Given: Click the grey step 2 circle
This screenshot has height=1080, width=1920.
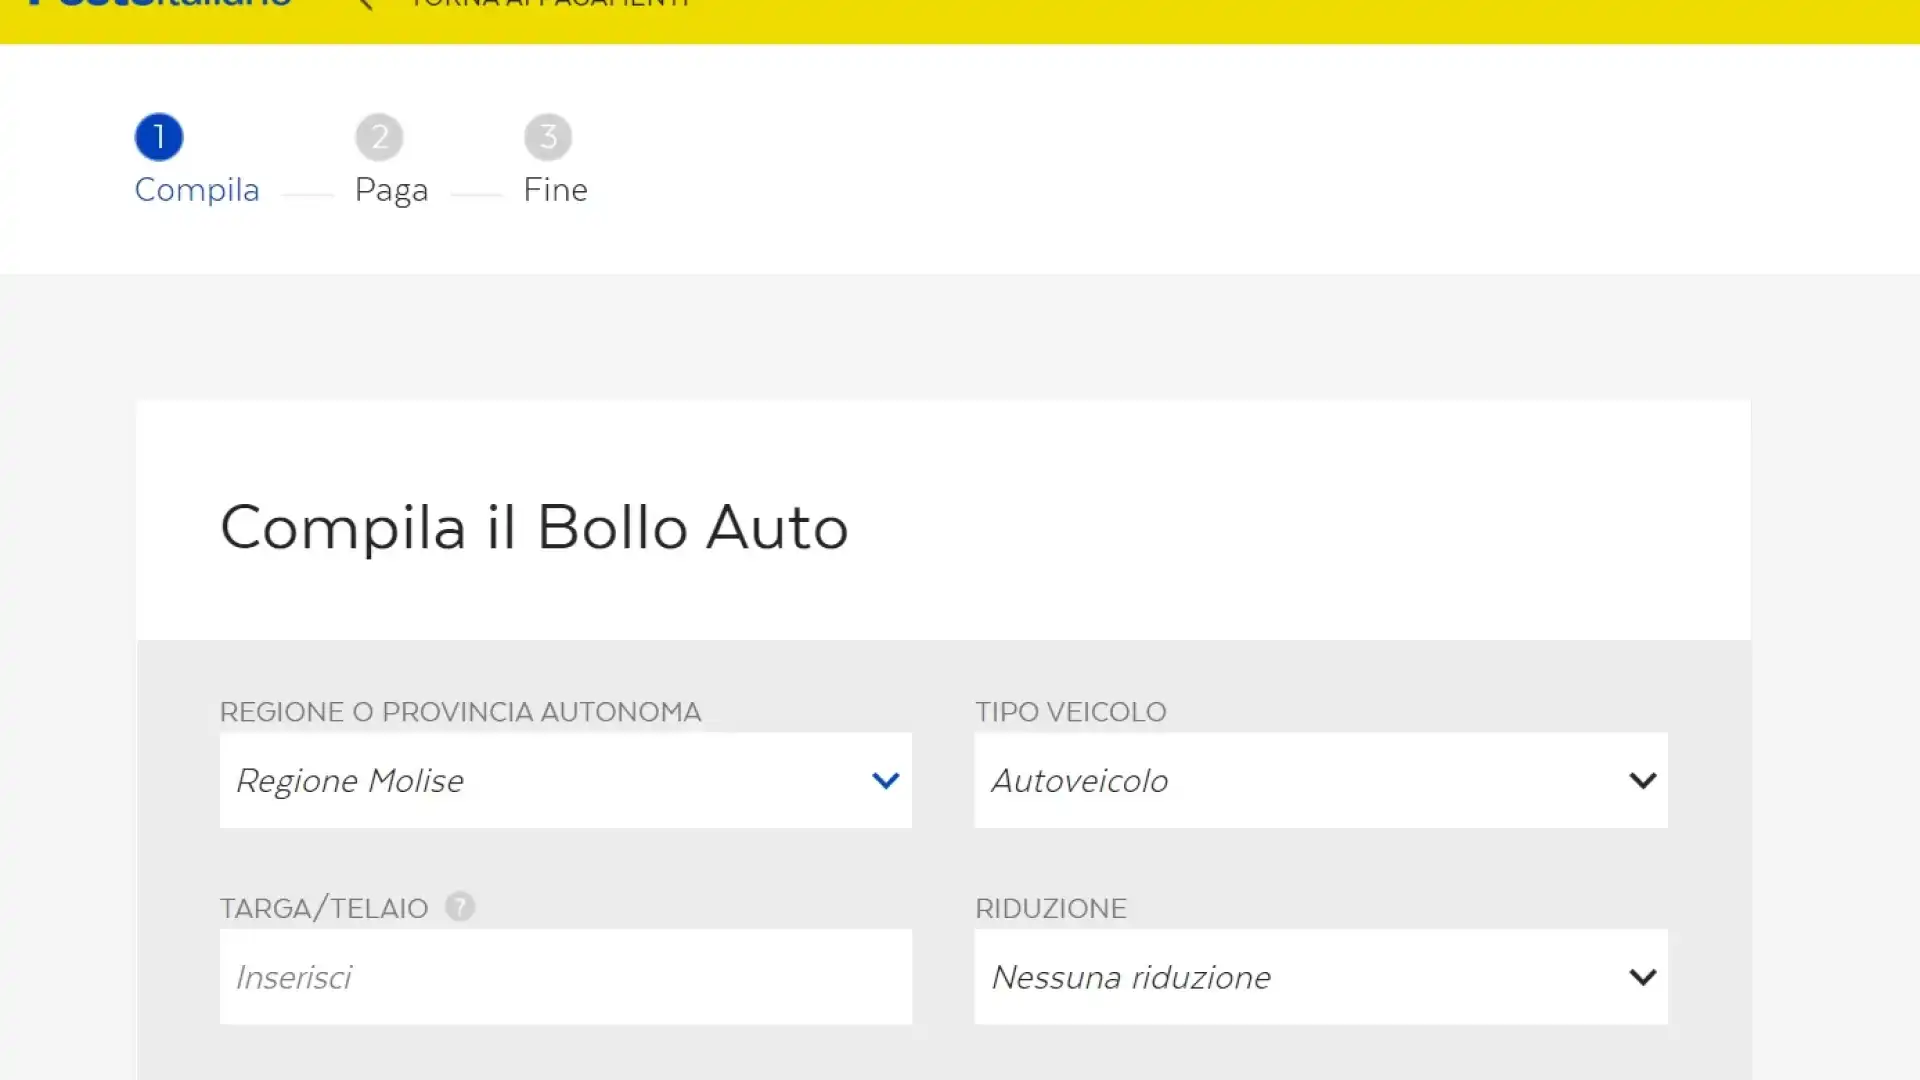Looking at the screenshot, I should [379, 137].
